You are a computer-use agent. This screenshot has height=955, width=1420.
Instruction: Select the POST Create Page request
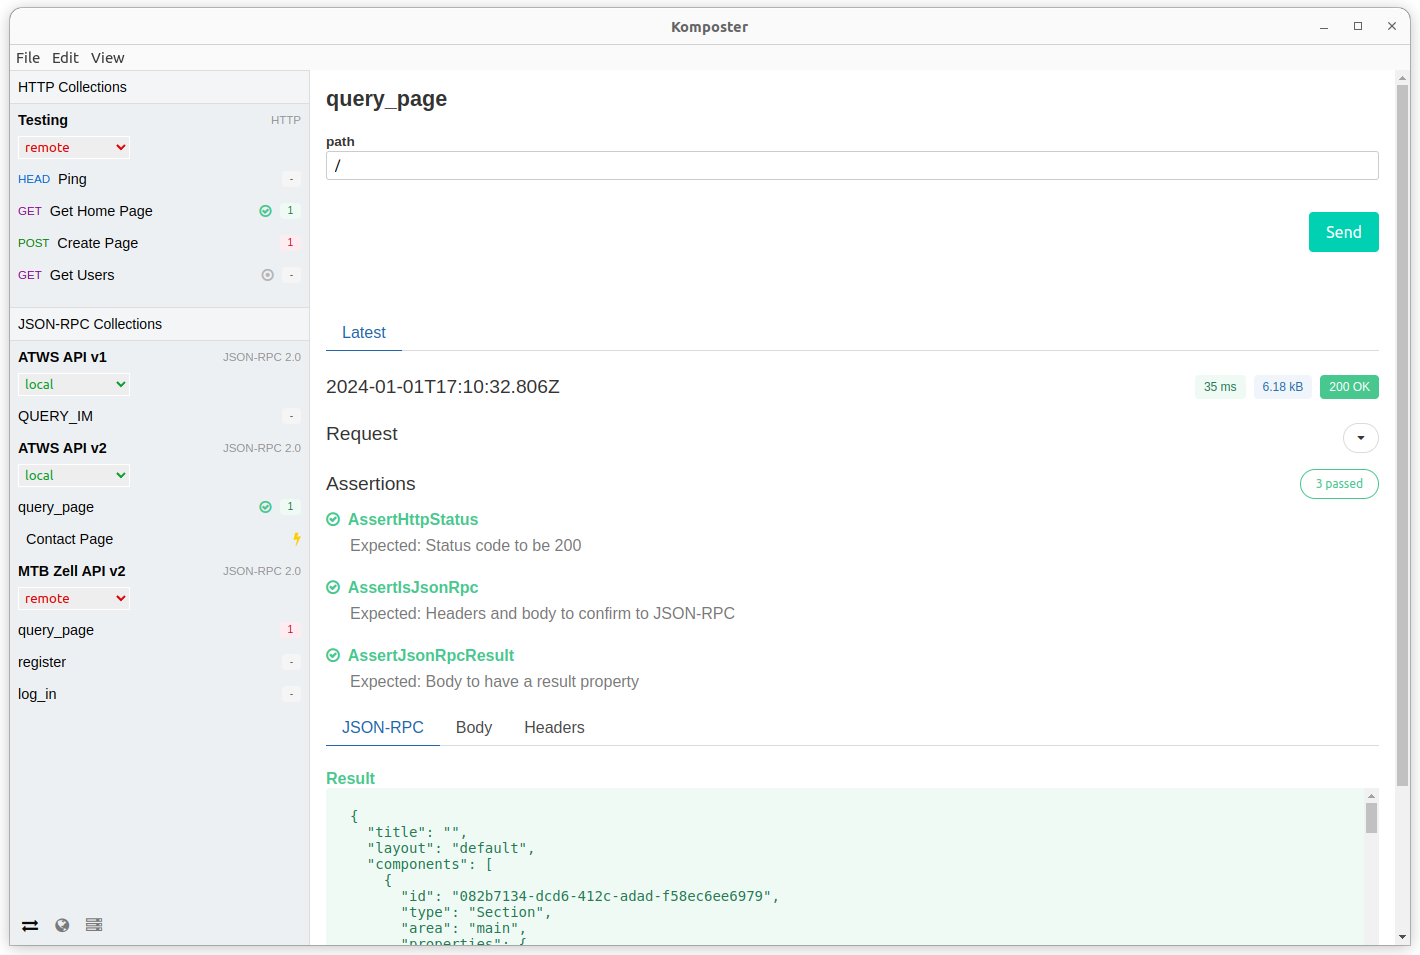(x=159, y=243)
